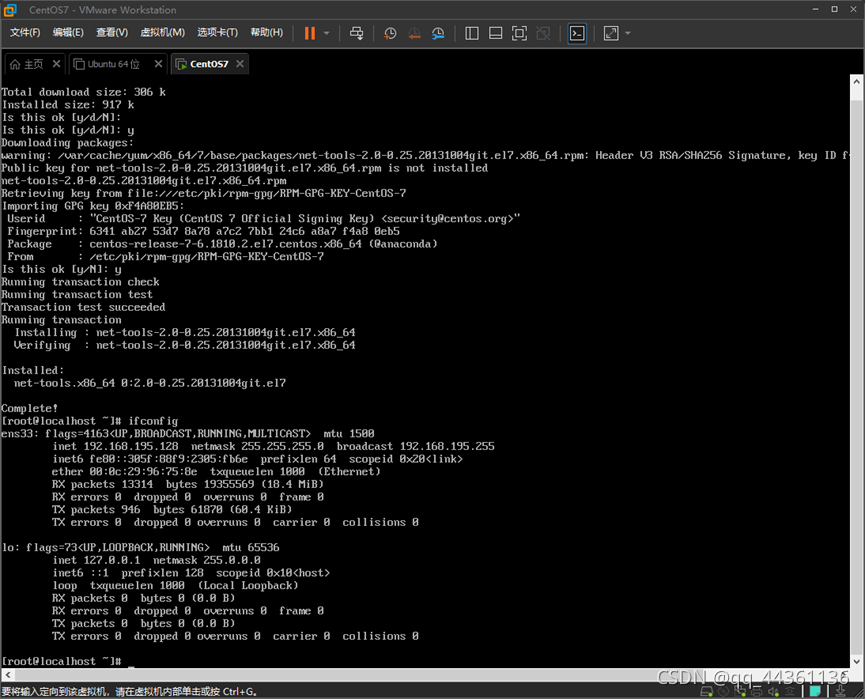Pause the virtual machine with the orange button
This screenshot has width=865, height=699.
(309, 33)
